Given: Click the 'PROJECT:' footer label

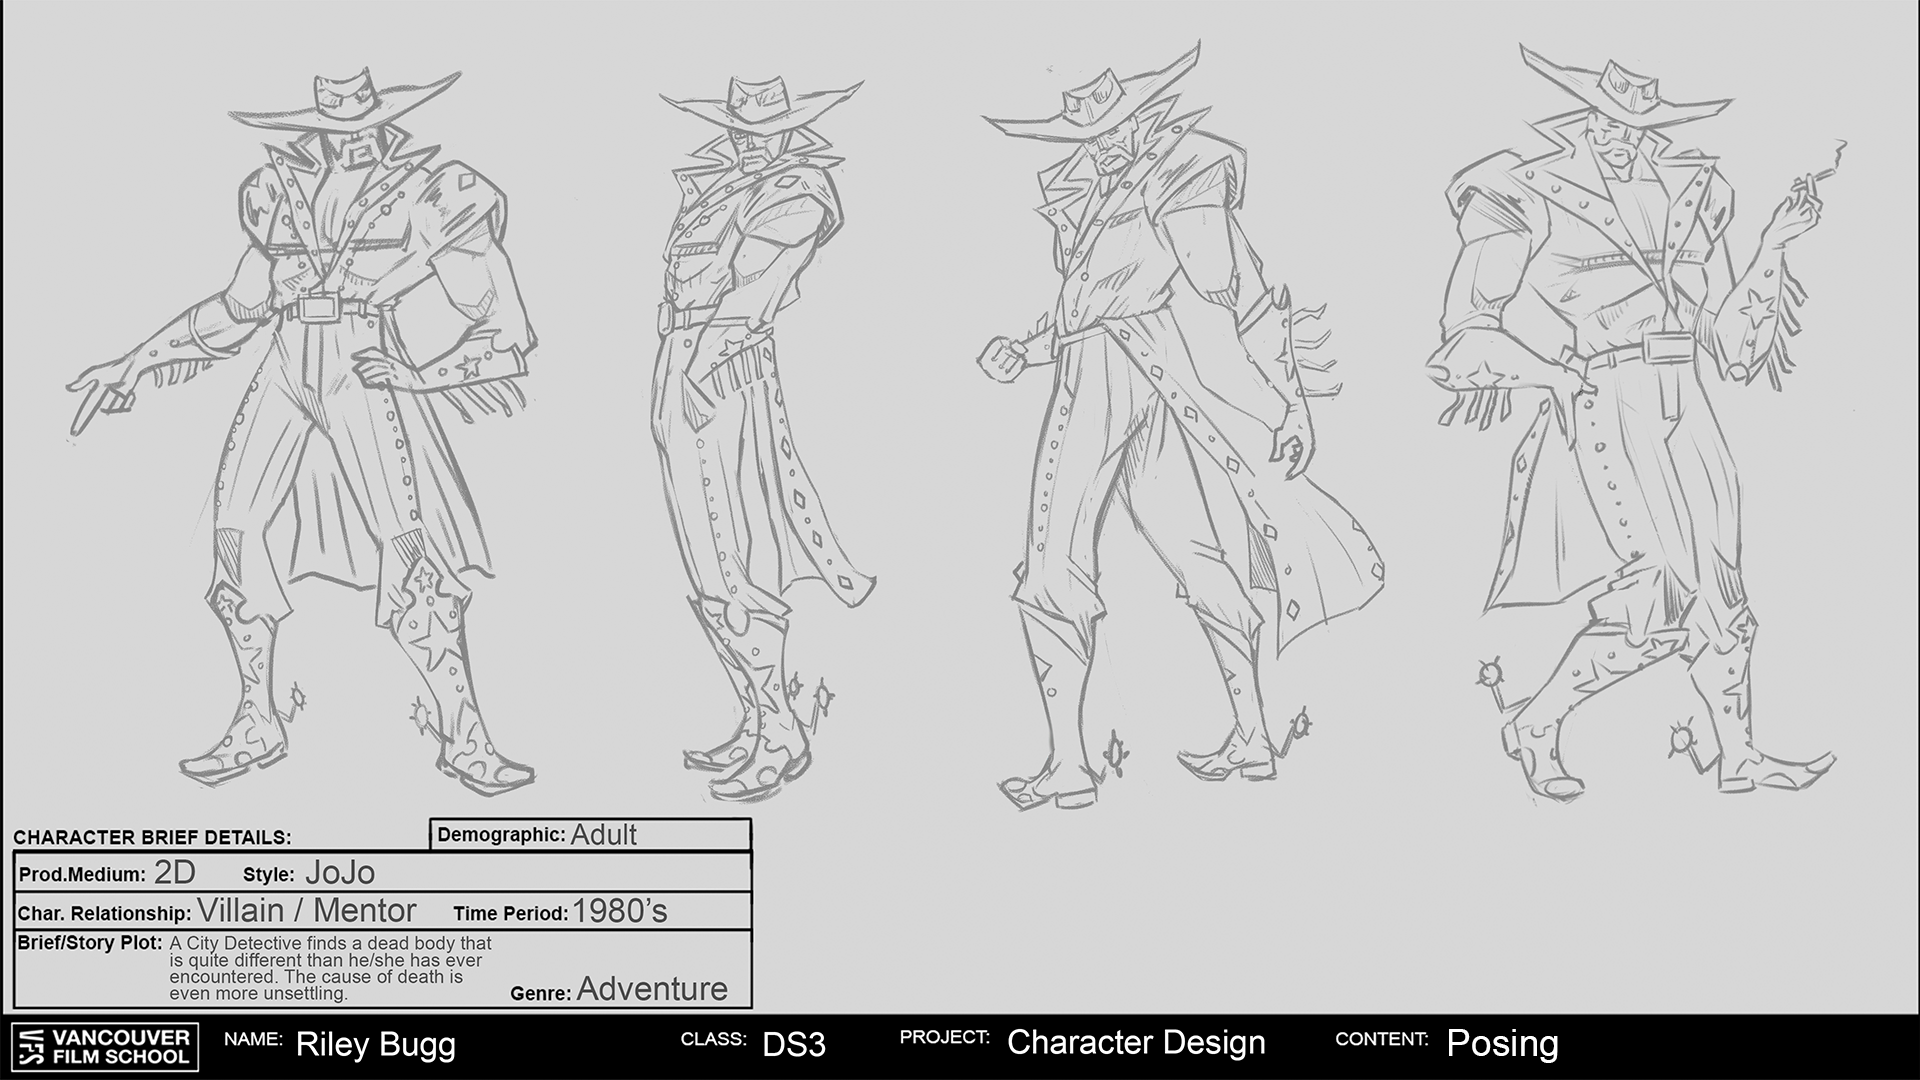Looking at the screenshot, I should [945, 1037].
